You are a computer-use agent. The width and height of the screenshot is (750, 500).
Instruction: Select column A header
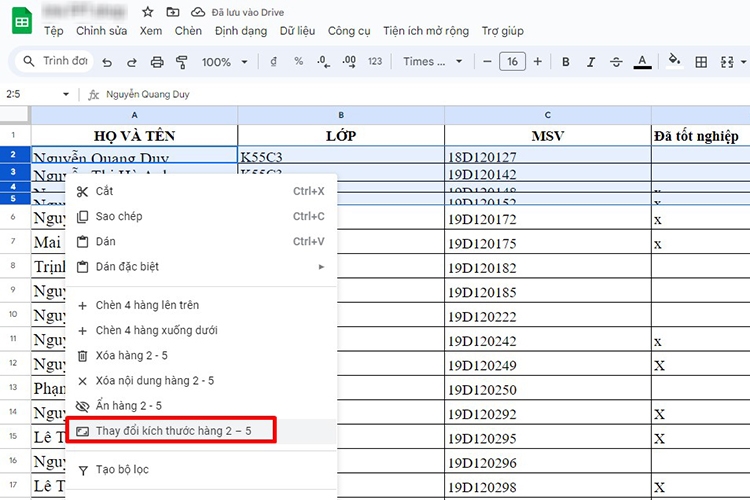coord(134,115)
